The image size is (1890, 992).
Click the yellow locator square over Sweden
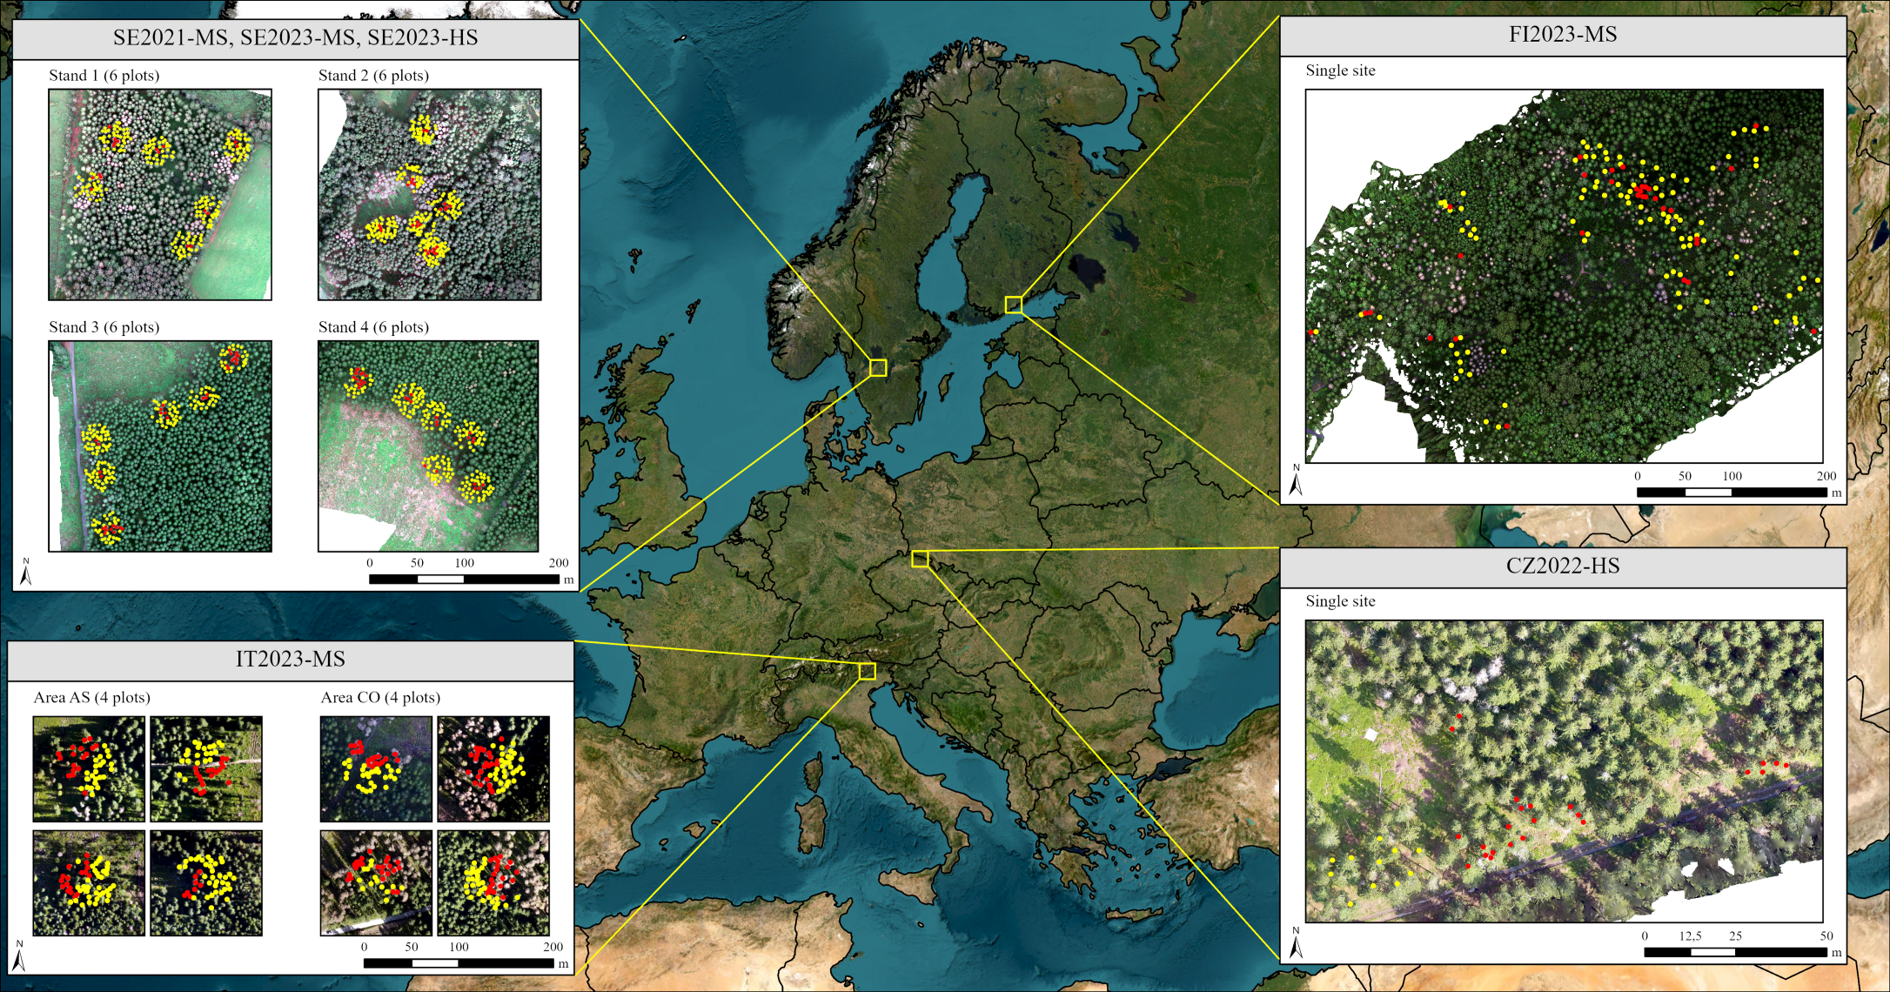878,368
